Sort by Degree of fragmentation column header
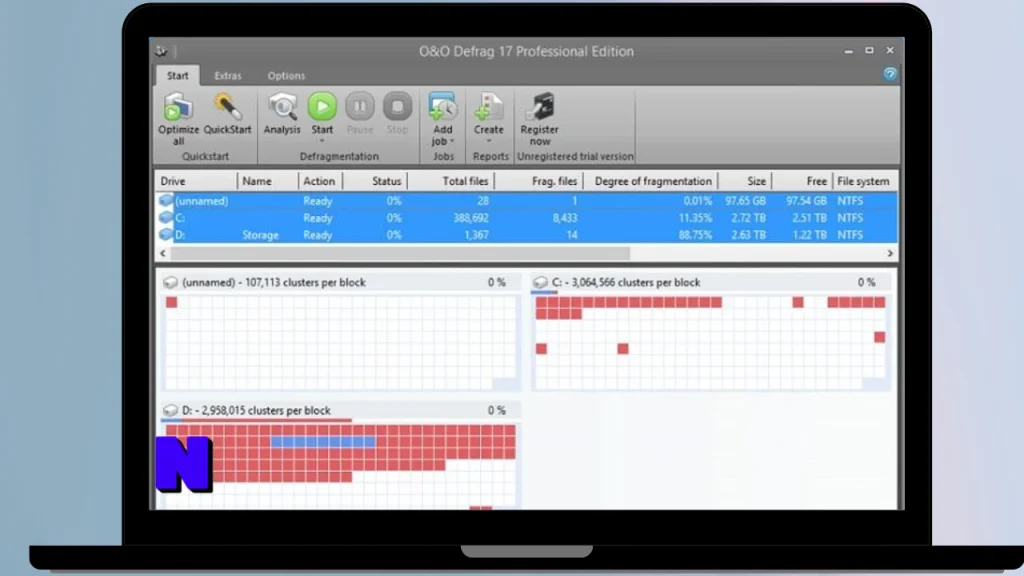This screenshot has width=1024, height=576. [650, 181]
